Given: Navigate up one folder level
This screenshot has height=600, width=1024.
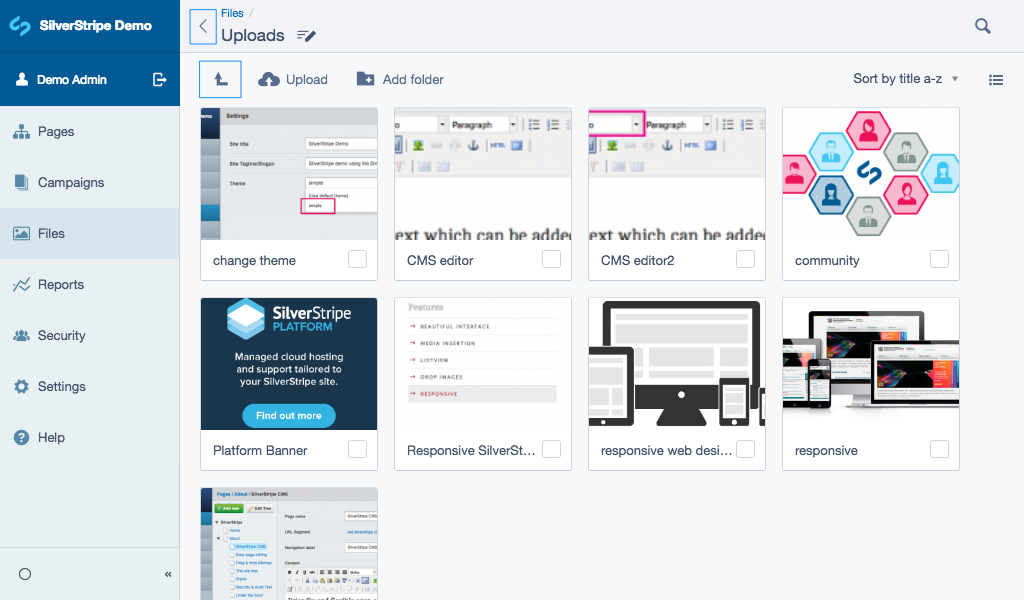Looking at the screenshot, I should [220, 80].
